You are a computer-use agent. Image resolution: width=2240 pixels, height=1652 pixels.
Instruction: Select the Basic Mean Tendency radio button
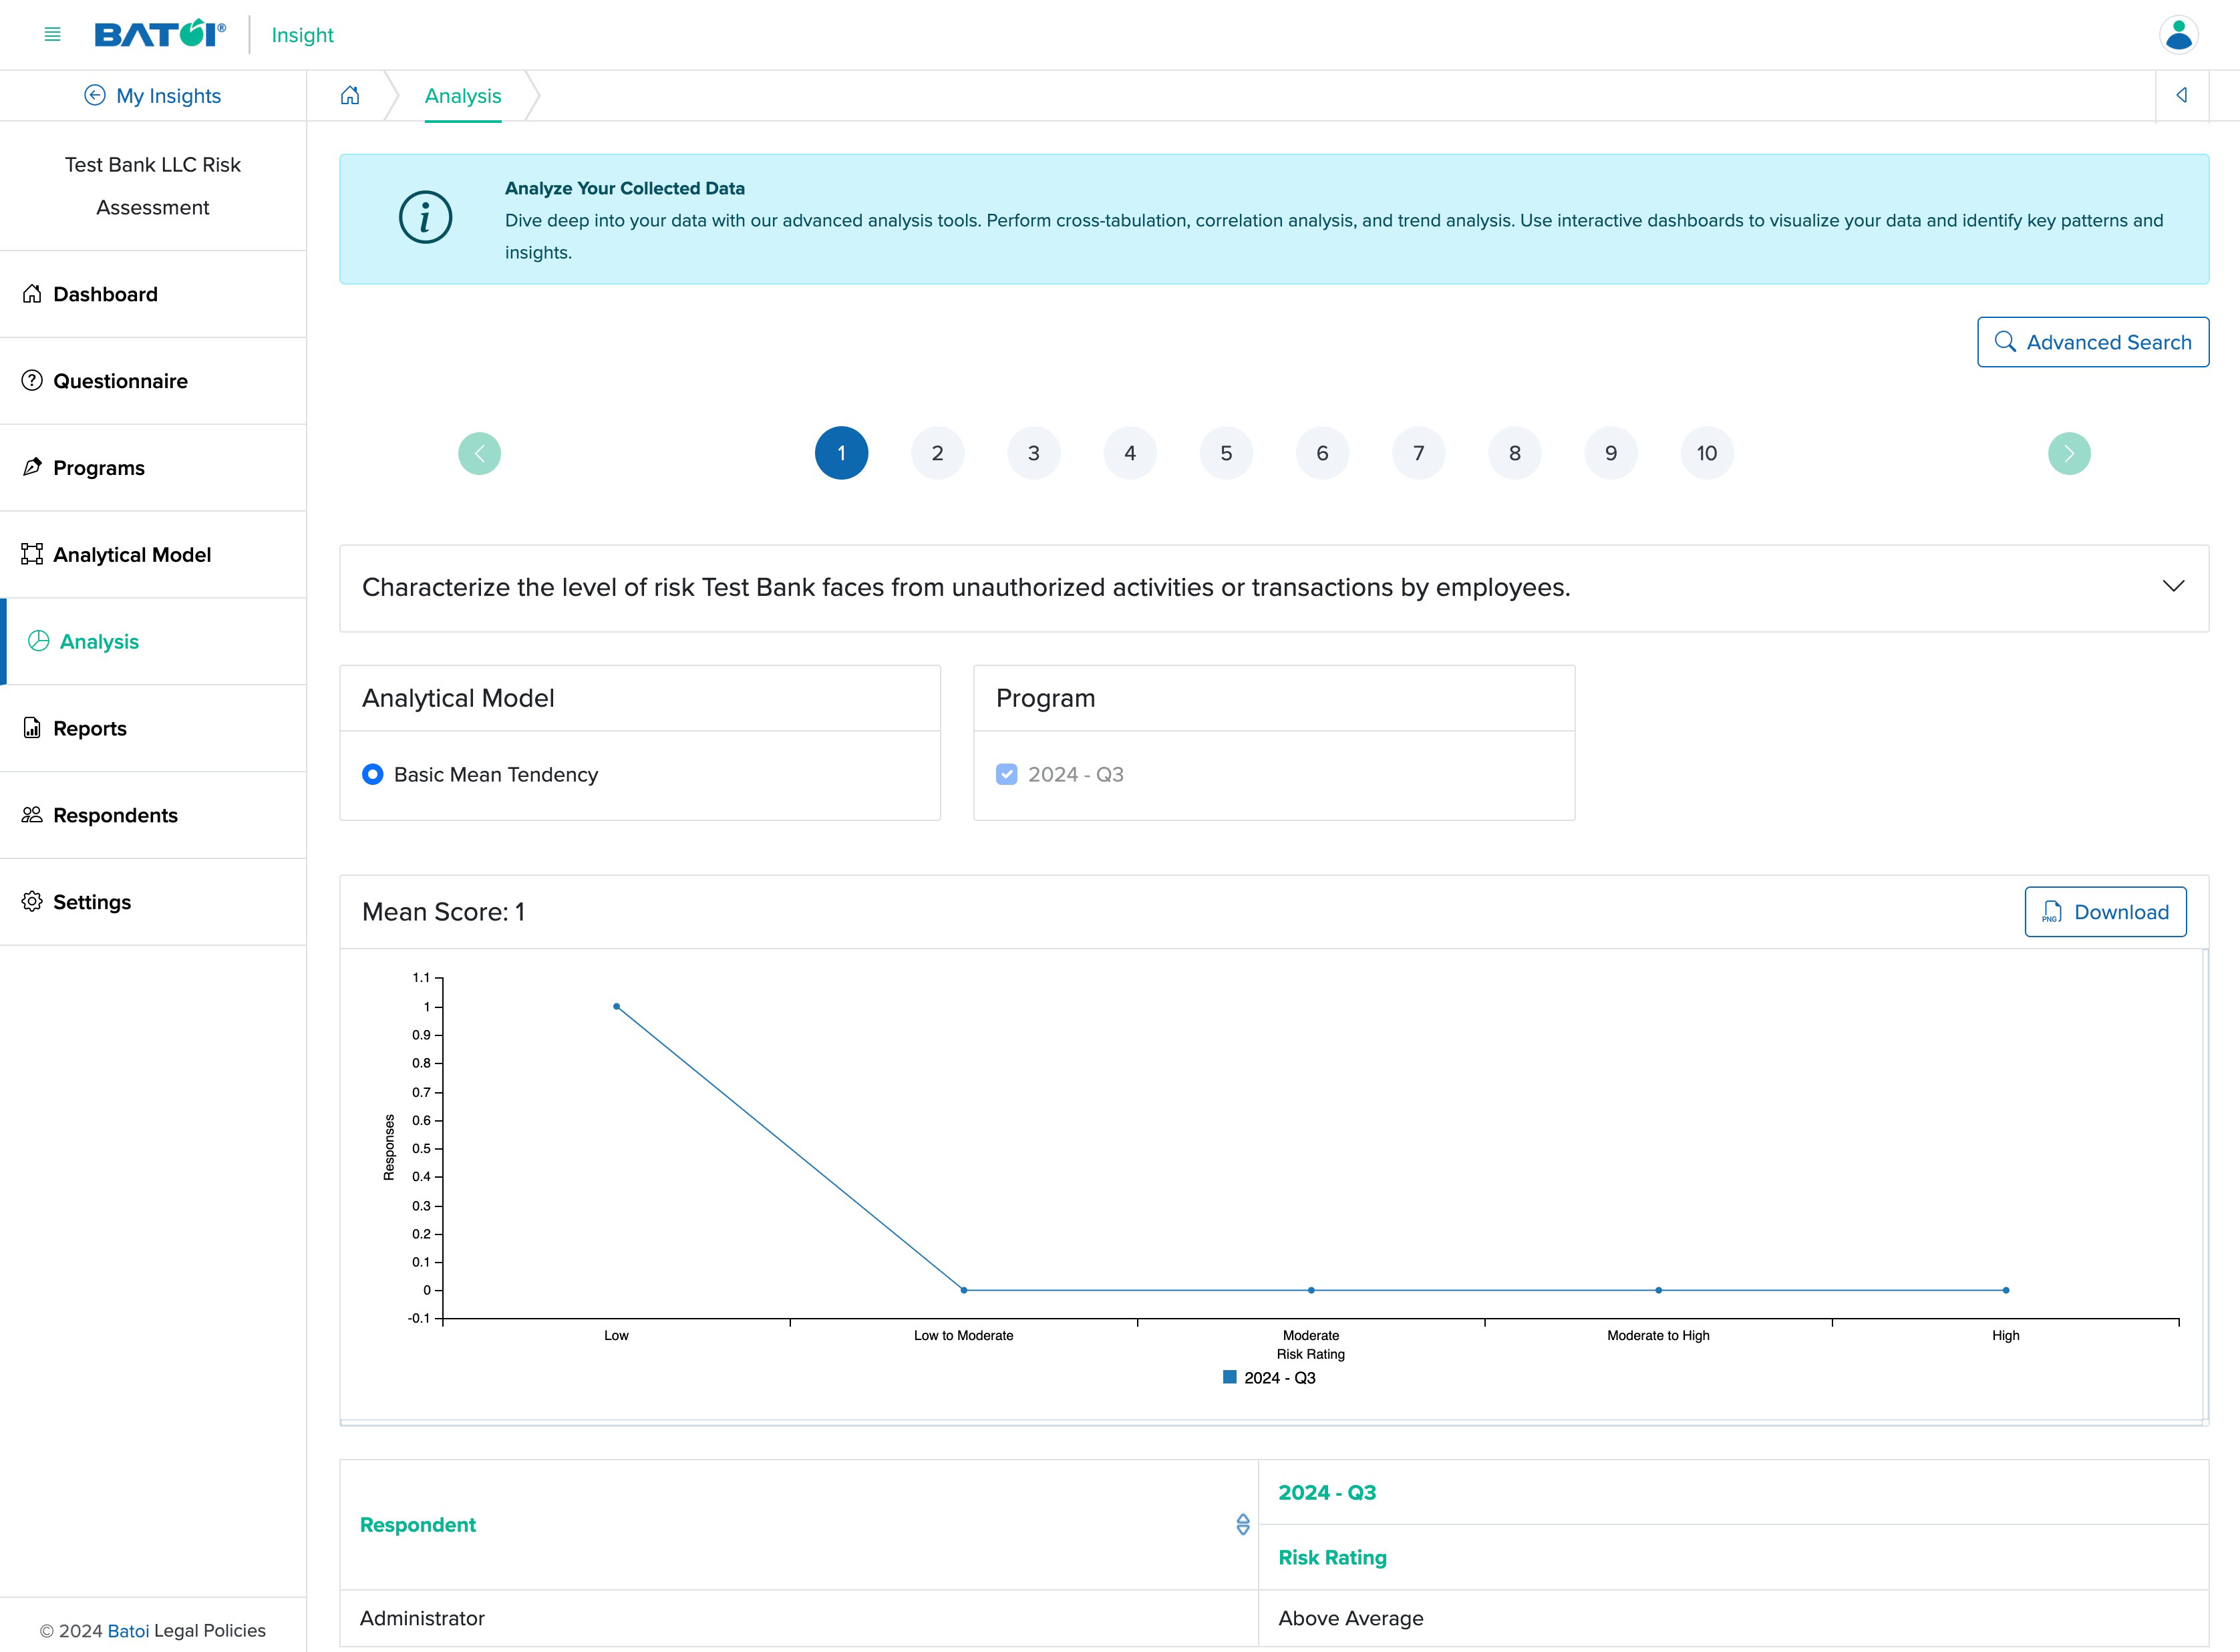click(370, 774)
